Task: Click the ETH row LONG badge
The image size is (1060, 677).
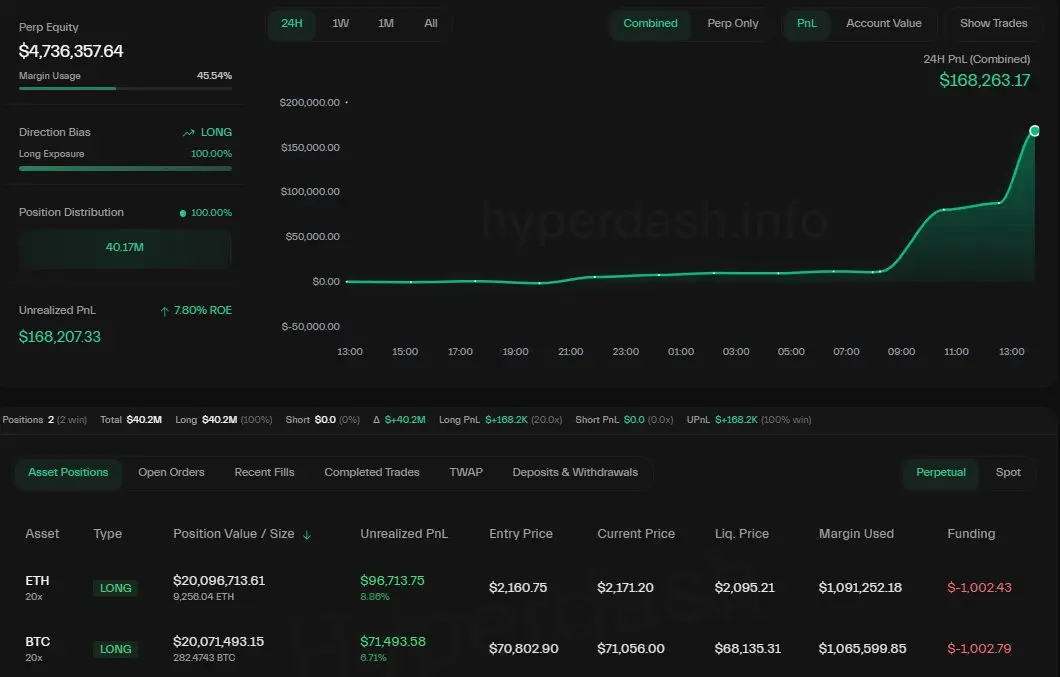Action: (x=116, y=588)
